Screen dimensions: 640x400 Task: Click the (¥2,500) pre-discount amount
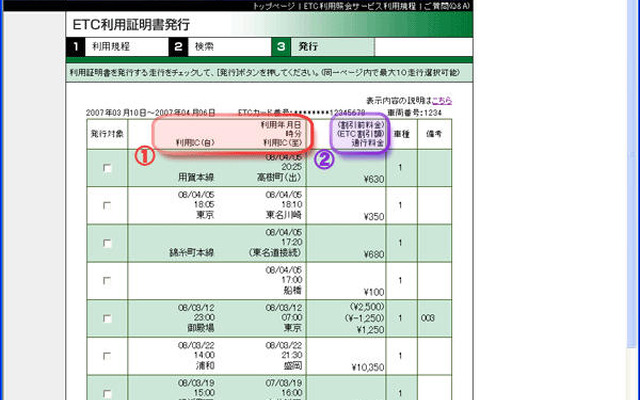[367, 307]
